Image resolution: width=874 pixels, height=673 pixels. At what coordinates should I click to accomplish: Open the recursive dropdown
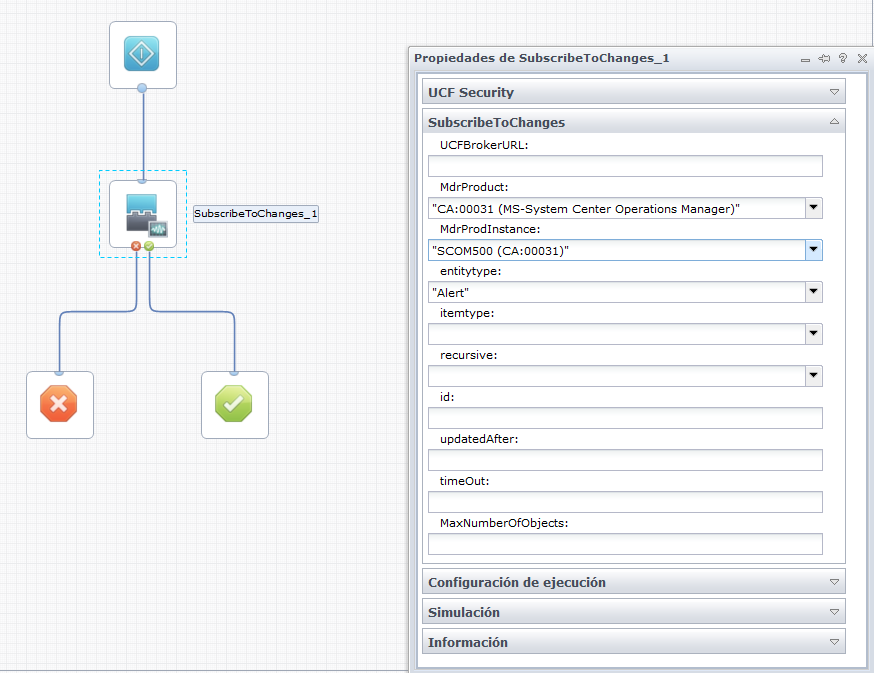coord(814,376)
